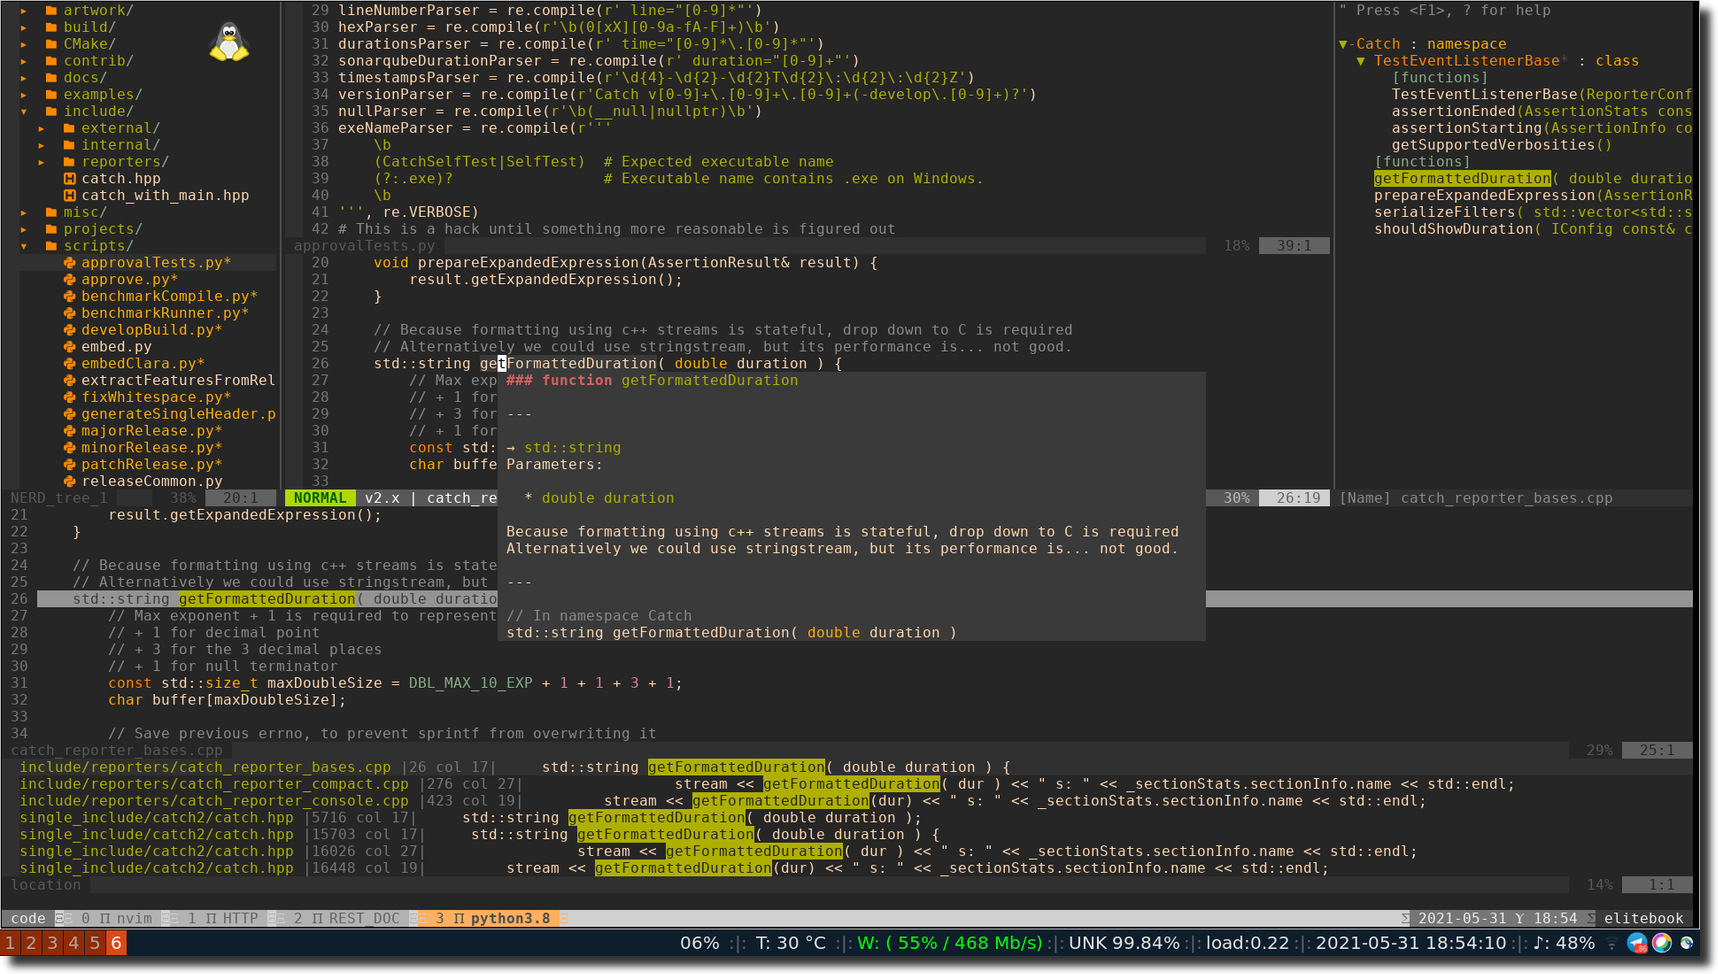This screenshot has height=974, width=1718.
Task: Click the header icon of catch_with_main.hpp
Action: [69, 195]
